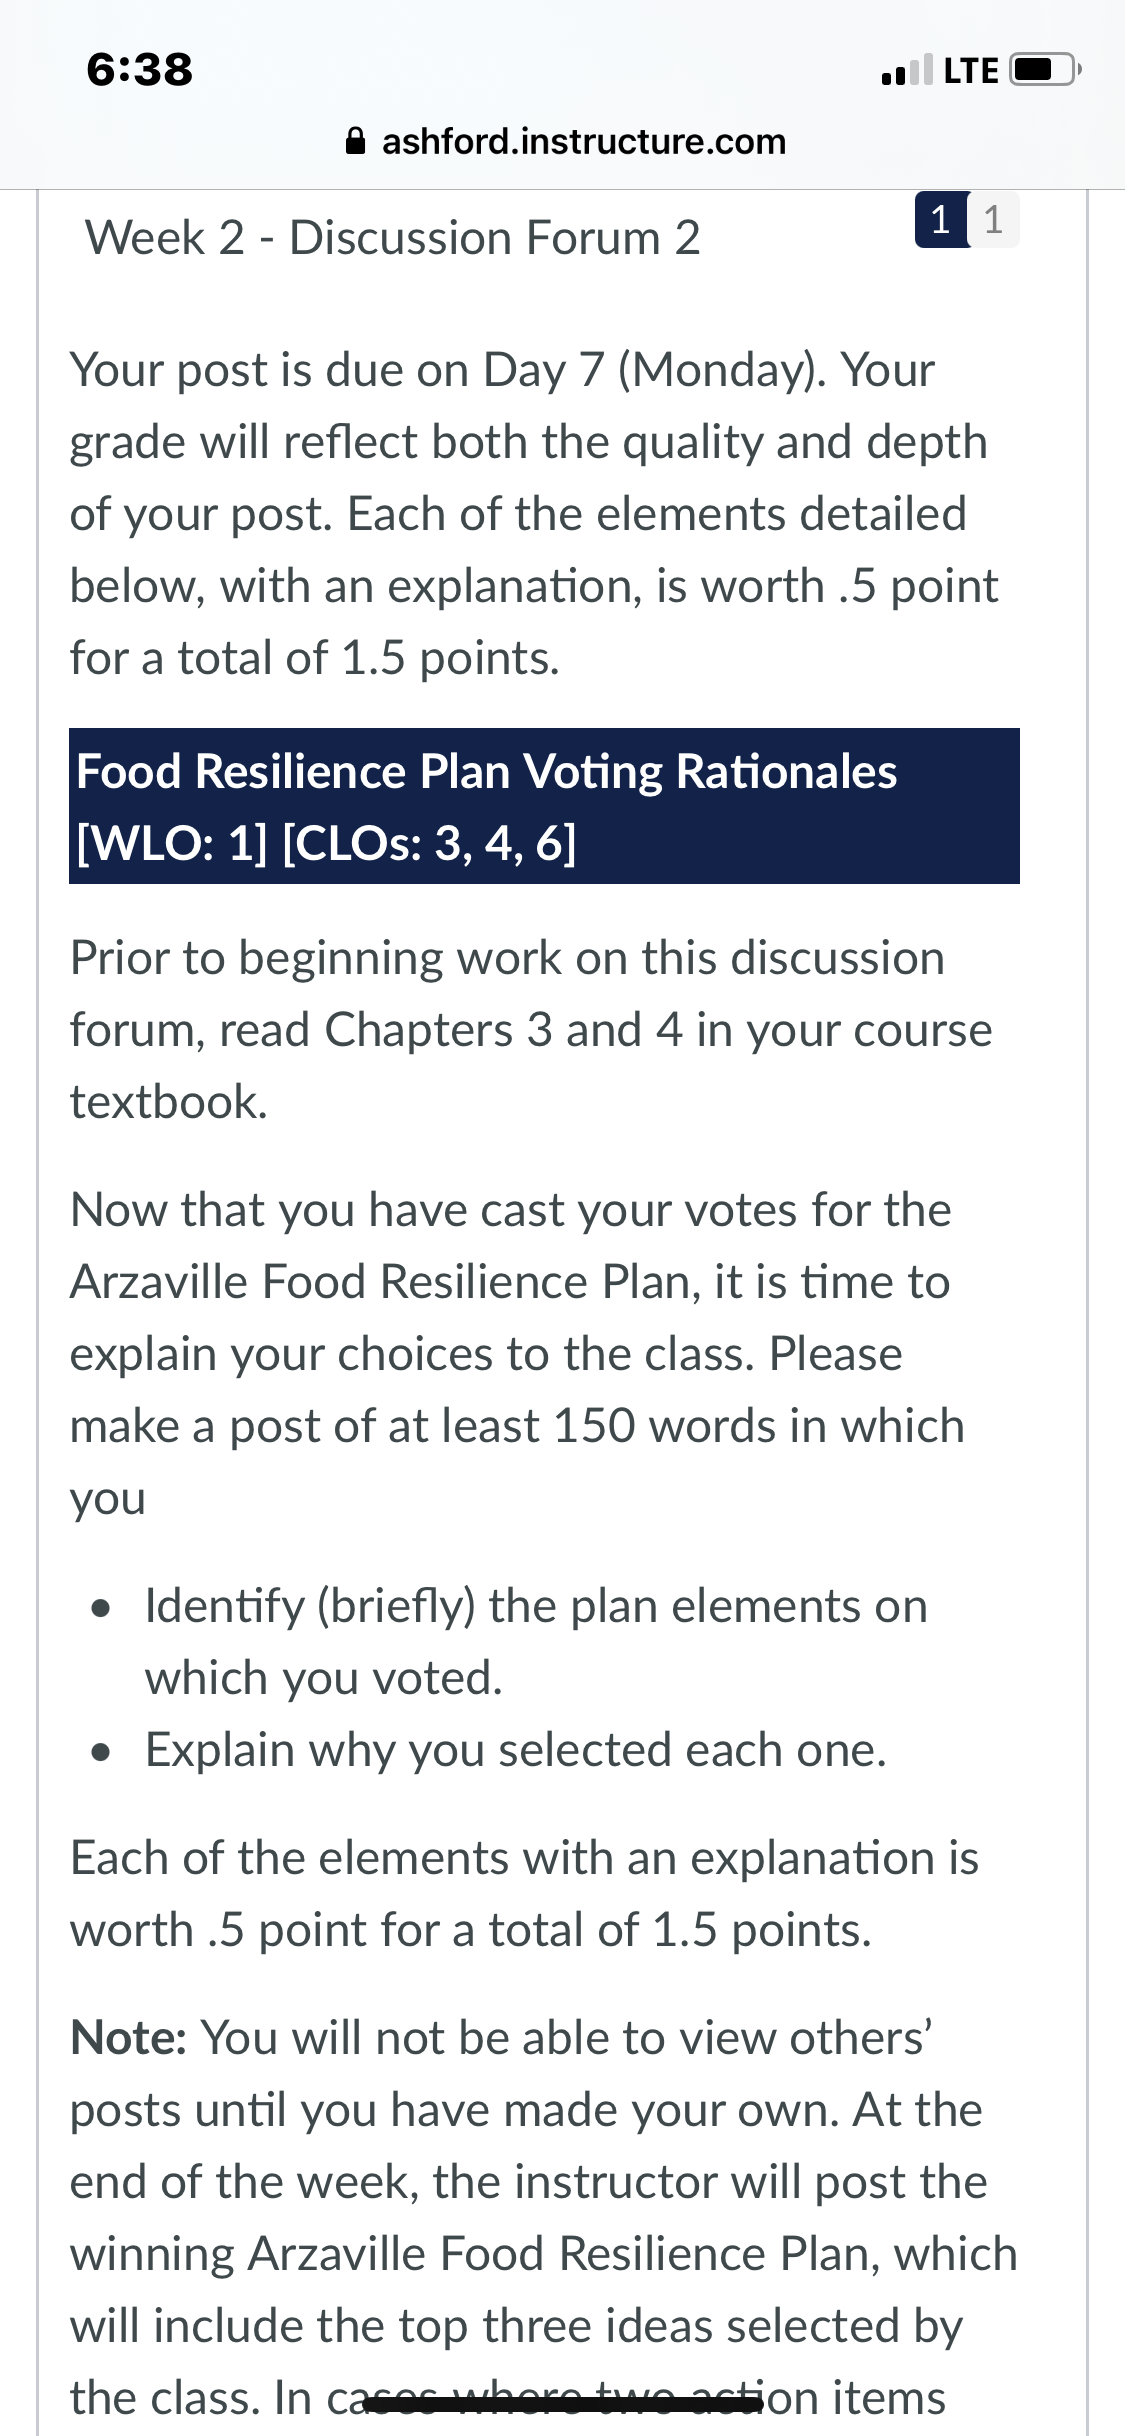Tap the LTE network indicator
1125x2436 pixels.
971,70
